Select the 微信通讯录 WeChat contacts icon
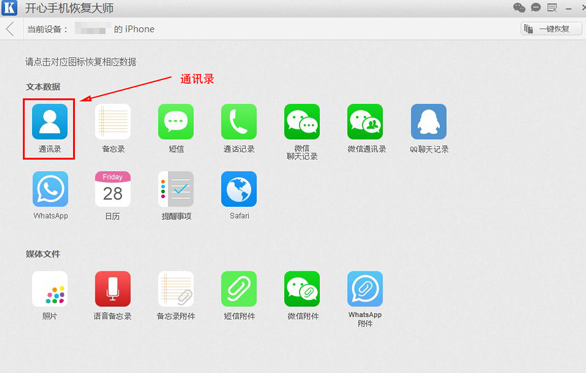The image size is (586, 373). click(365, 122)
